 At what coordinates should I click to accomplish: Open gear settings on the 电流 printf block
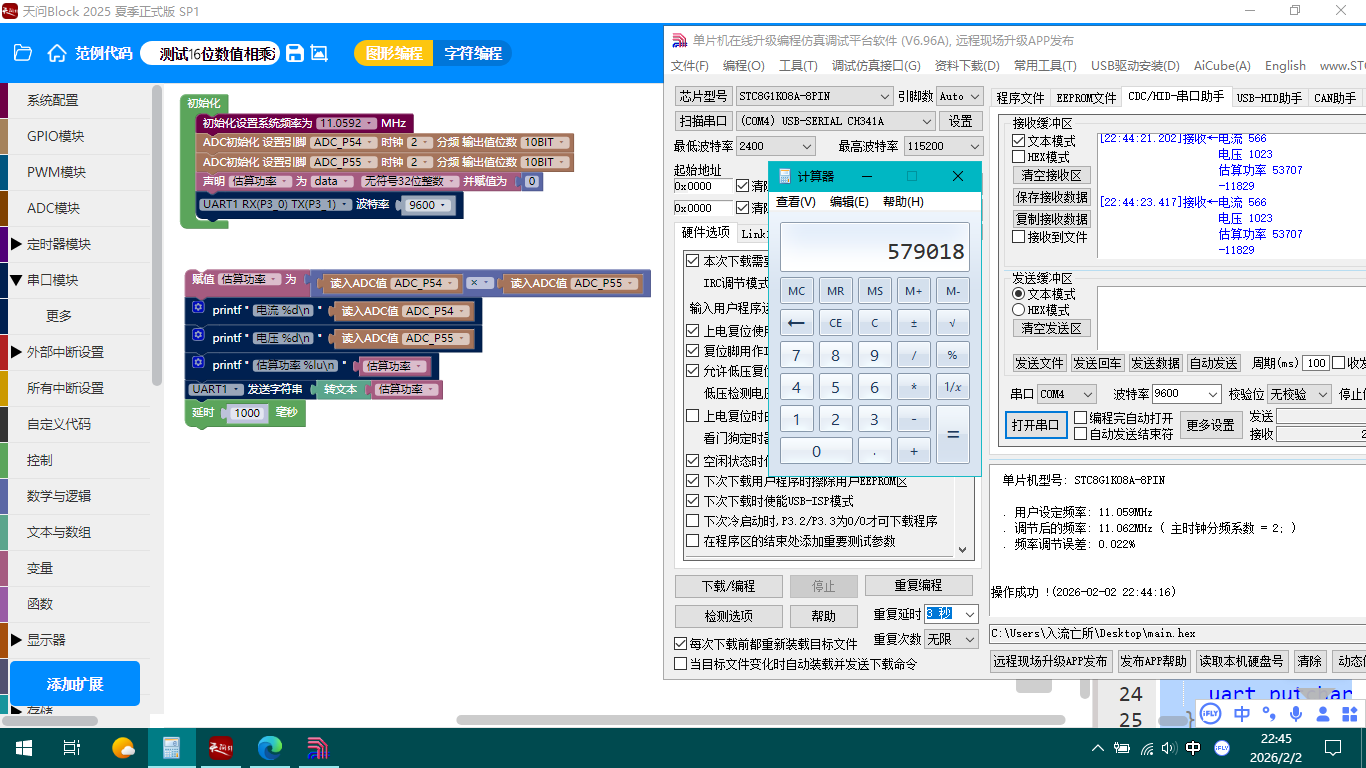click(198, 309)
